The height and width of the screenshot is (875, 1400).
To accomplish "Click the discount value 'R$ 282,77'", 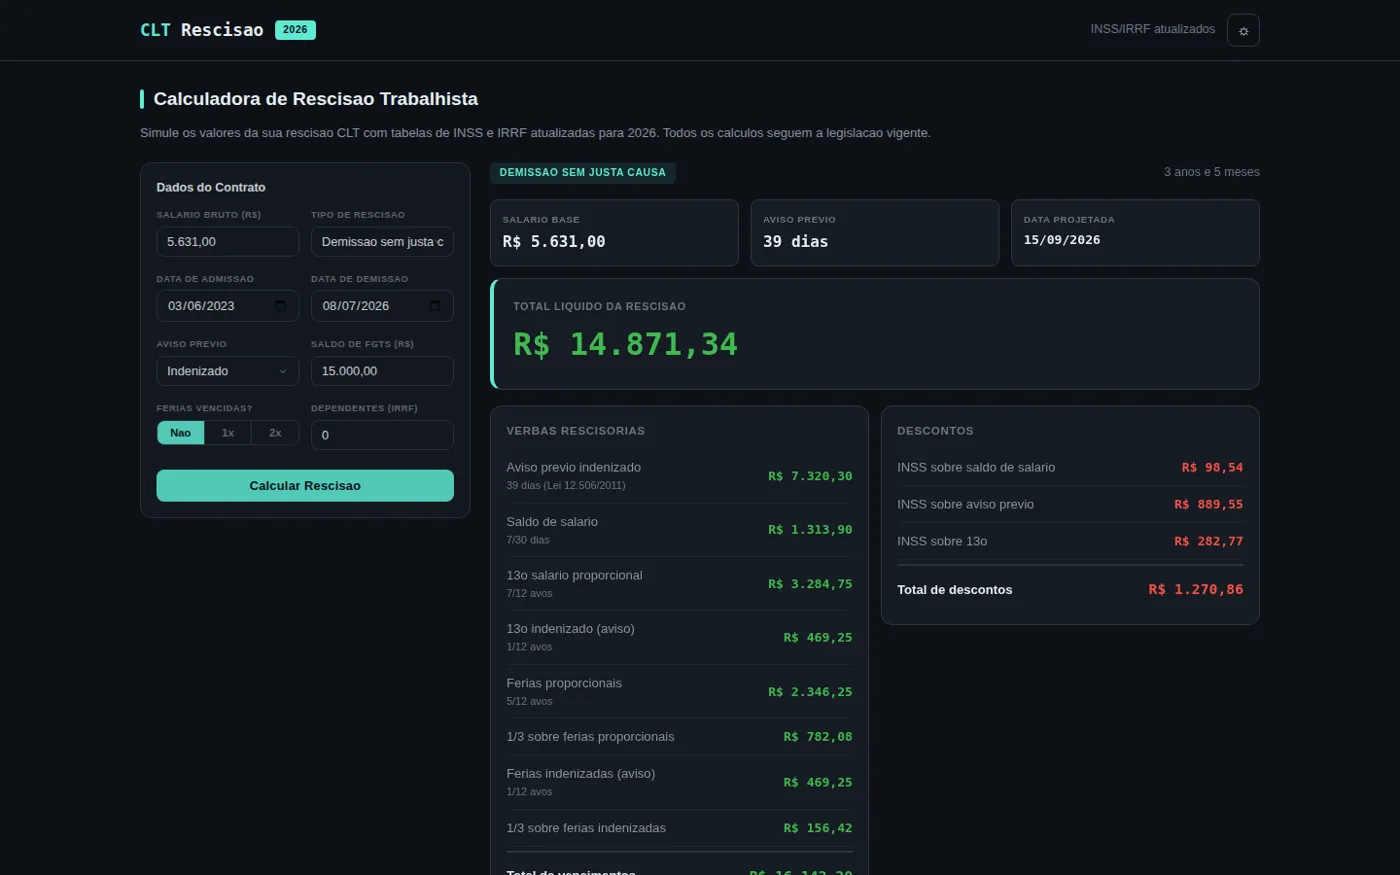I will (1209, 541).
